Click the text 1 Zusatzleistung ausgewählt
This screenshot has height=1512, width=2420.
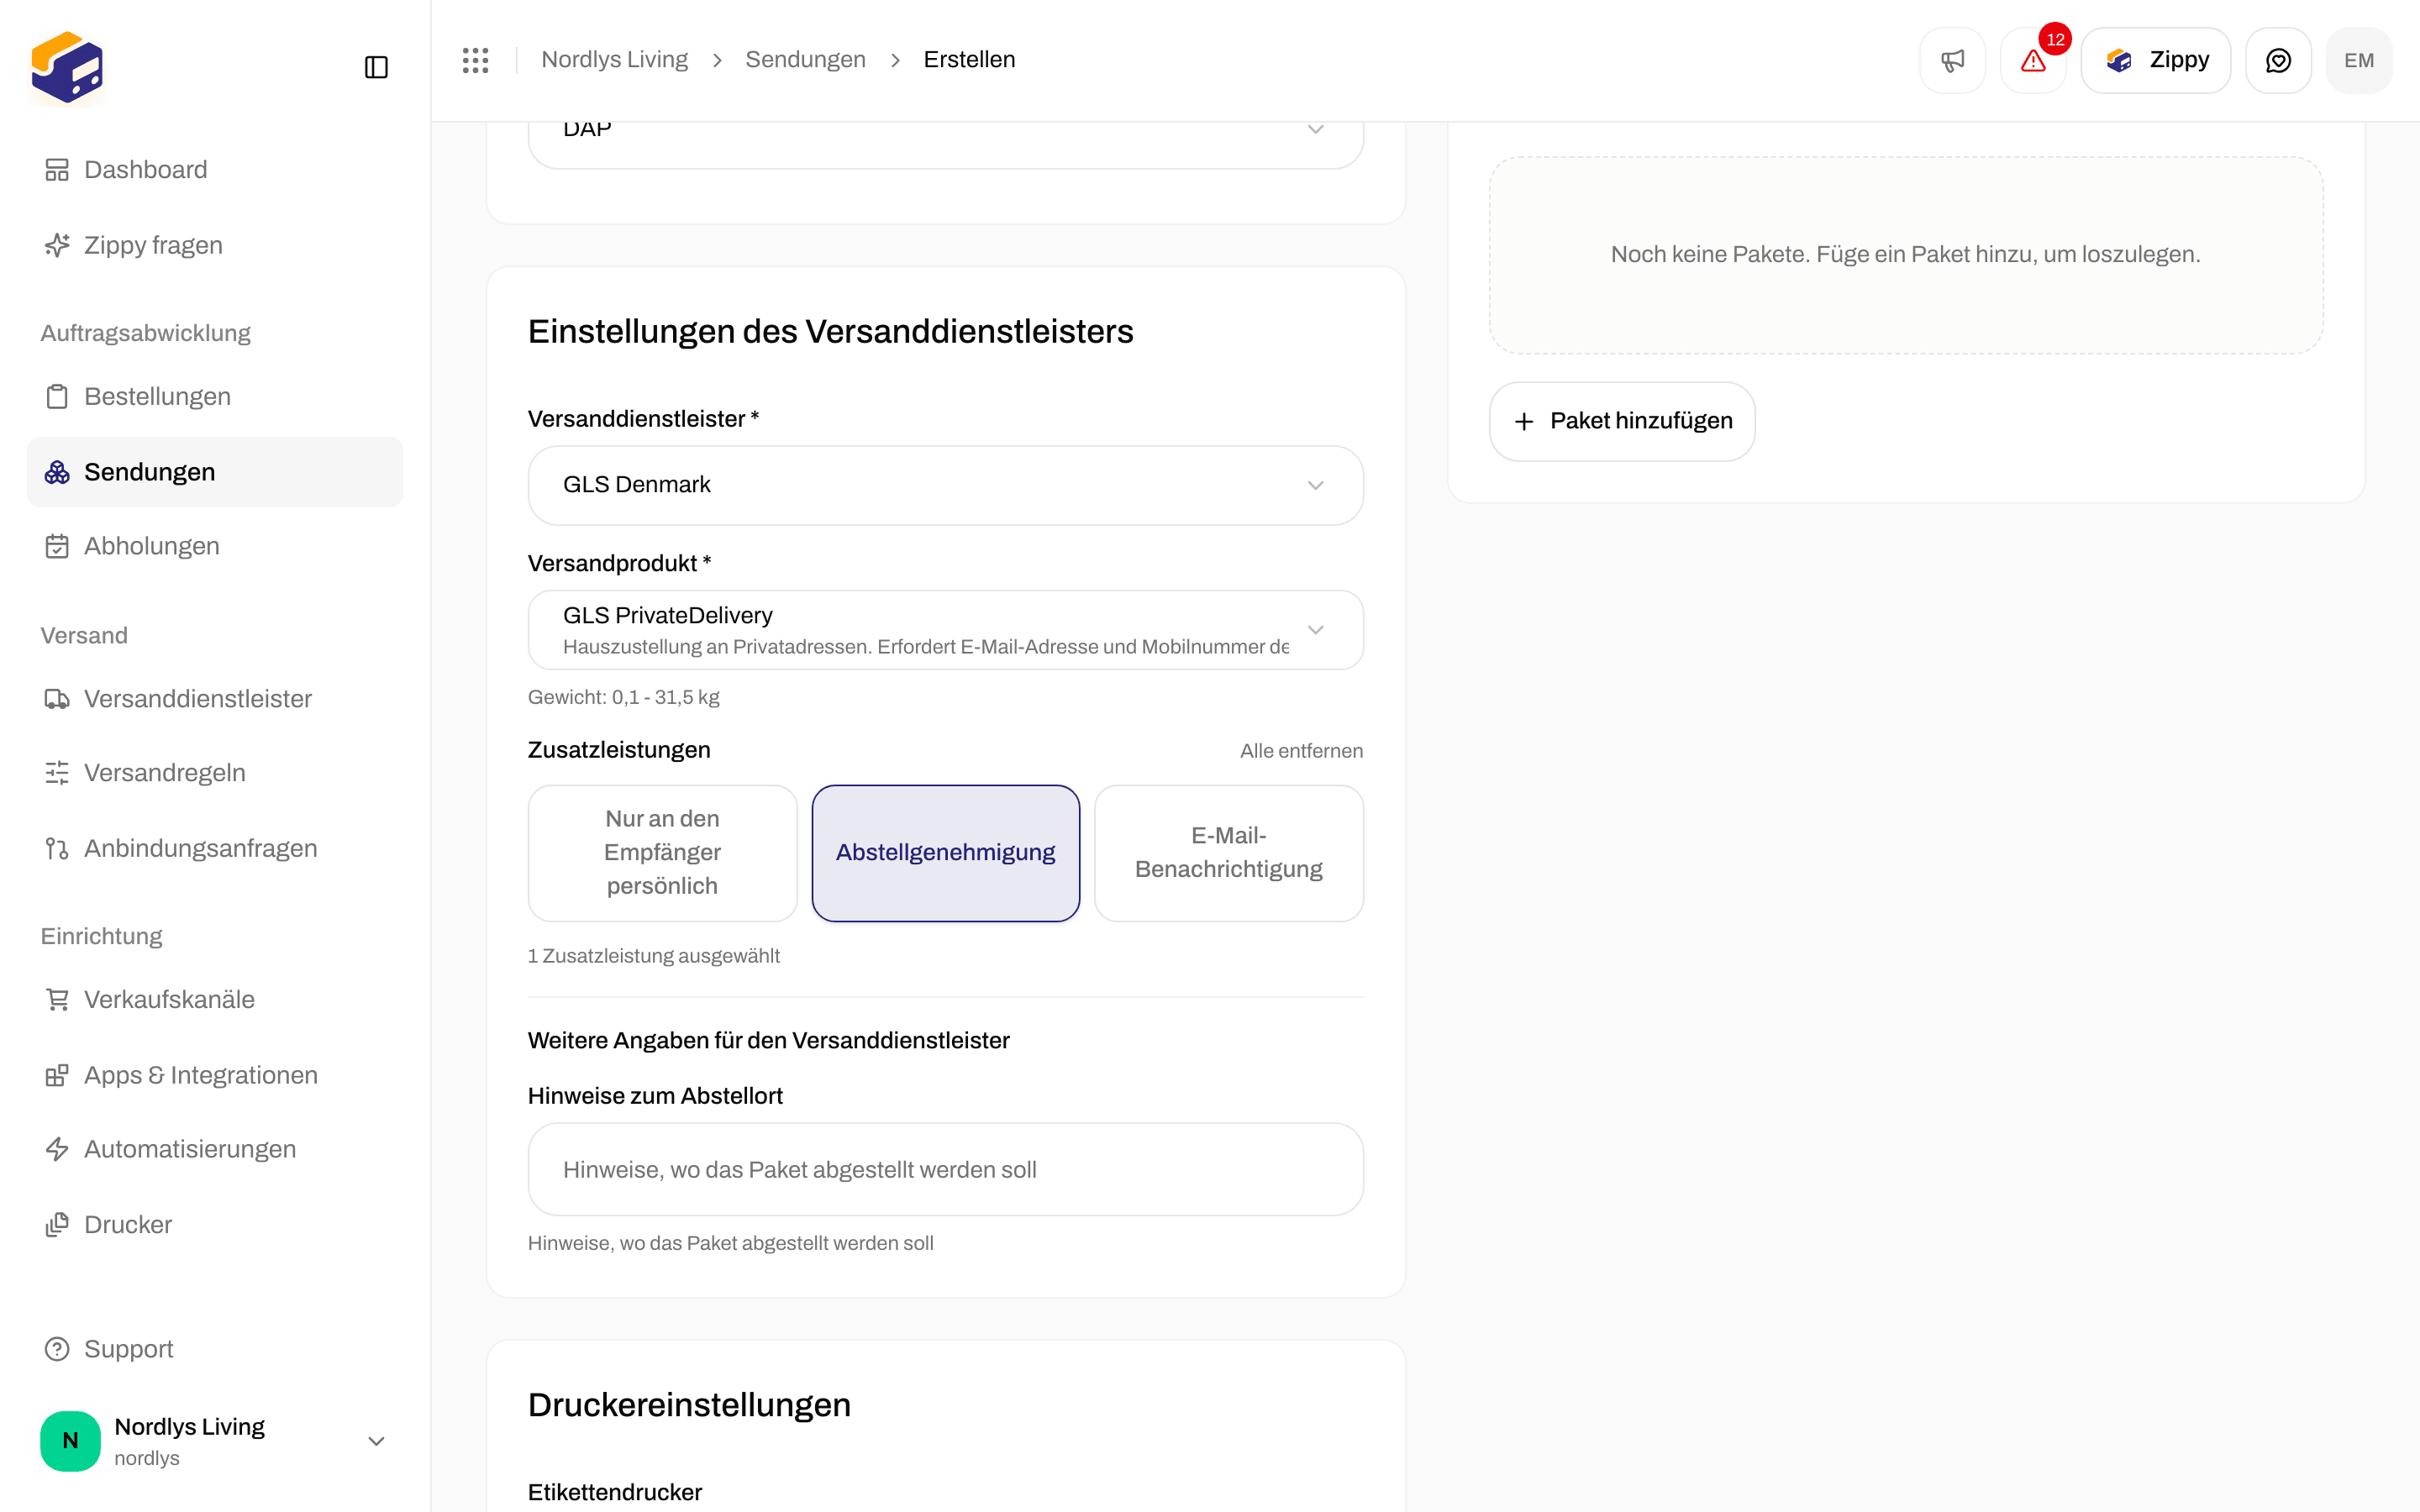coord(653,956)
